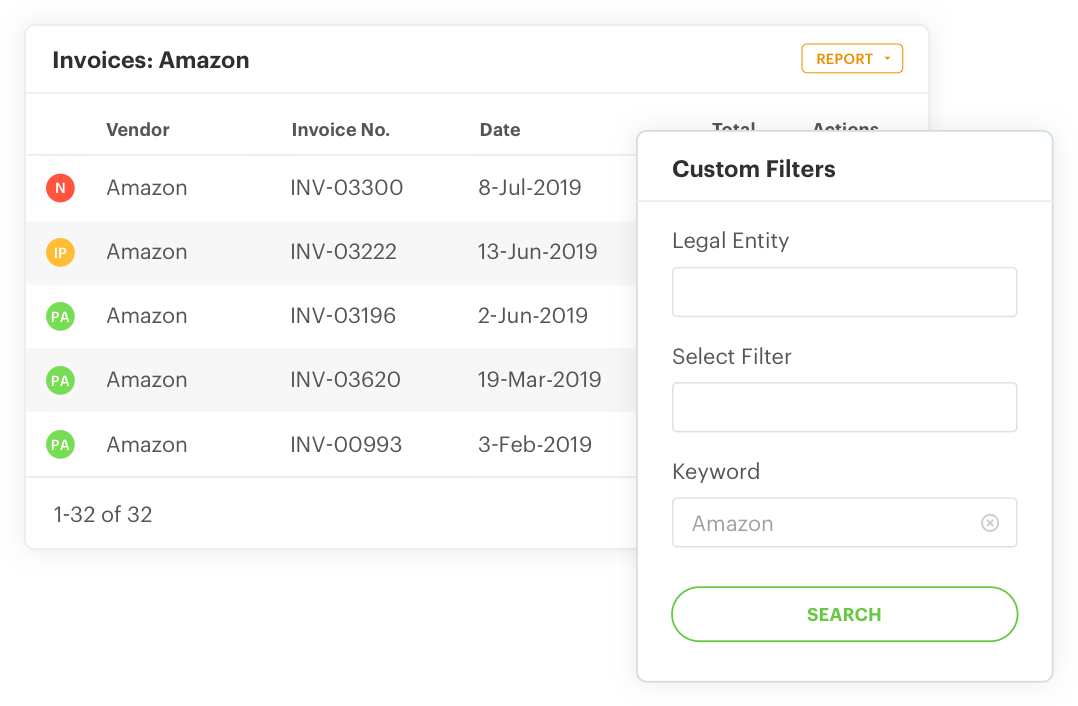This screenshot has width=1078, height=706.
Task: Select the Amazon vendor link on row INV-03300
Action: (146, 188)
